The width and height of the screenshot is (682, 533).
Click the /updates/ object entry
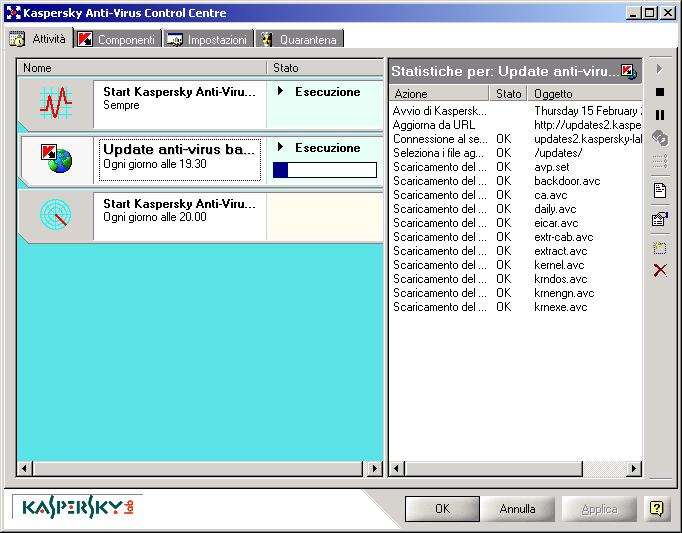[x=558, y=153]
